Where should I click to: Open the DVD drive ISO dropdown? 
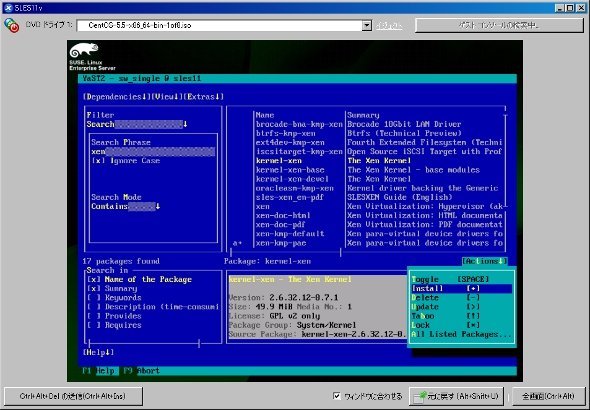coord(366,25)
